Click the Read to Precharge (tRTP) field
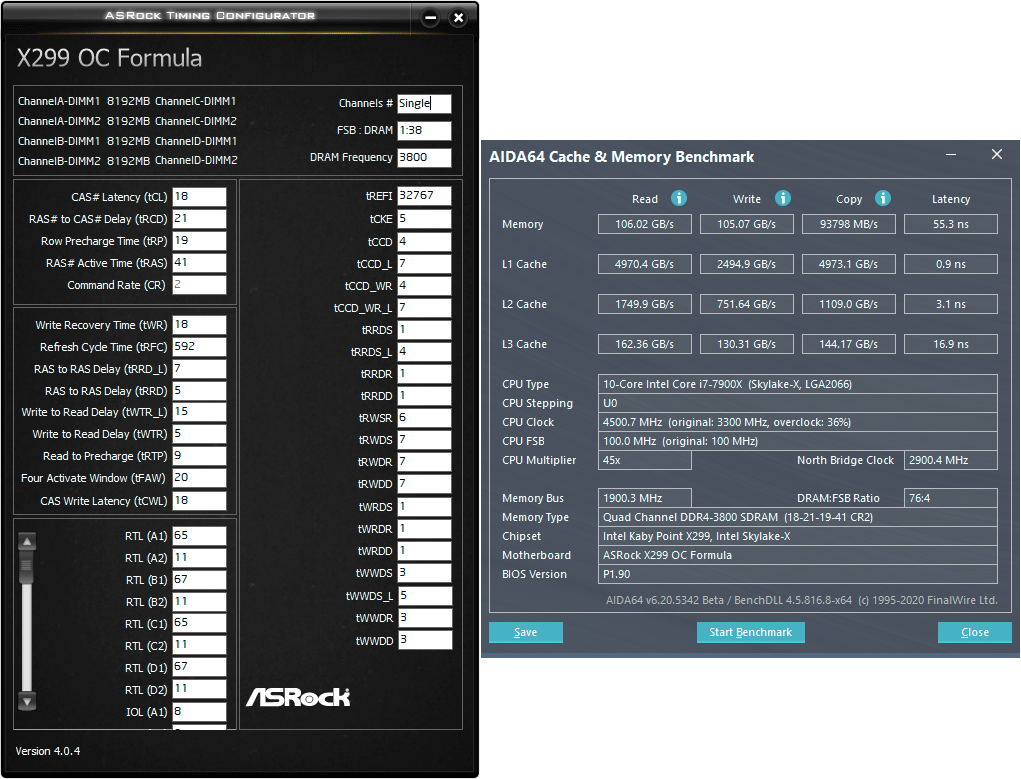This screenshot has width=1021, height=779. pyautogui.click(x=199, y=456)
